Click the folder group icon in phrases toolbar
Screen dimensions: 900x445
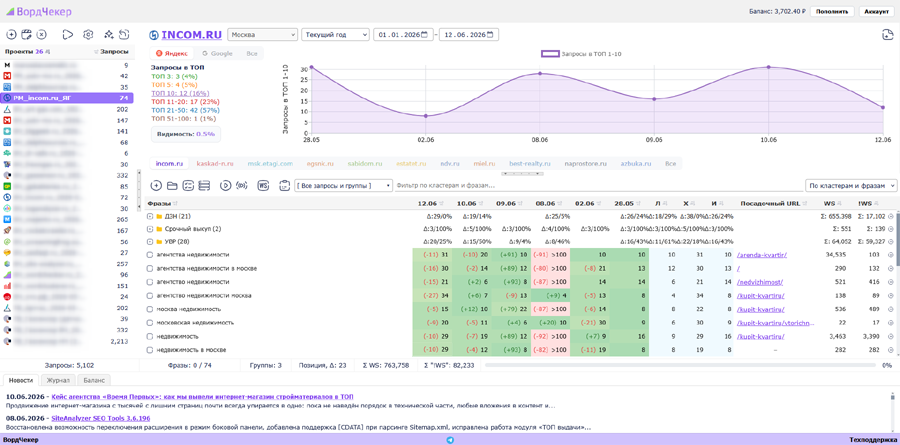coord(172,185)
